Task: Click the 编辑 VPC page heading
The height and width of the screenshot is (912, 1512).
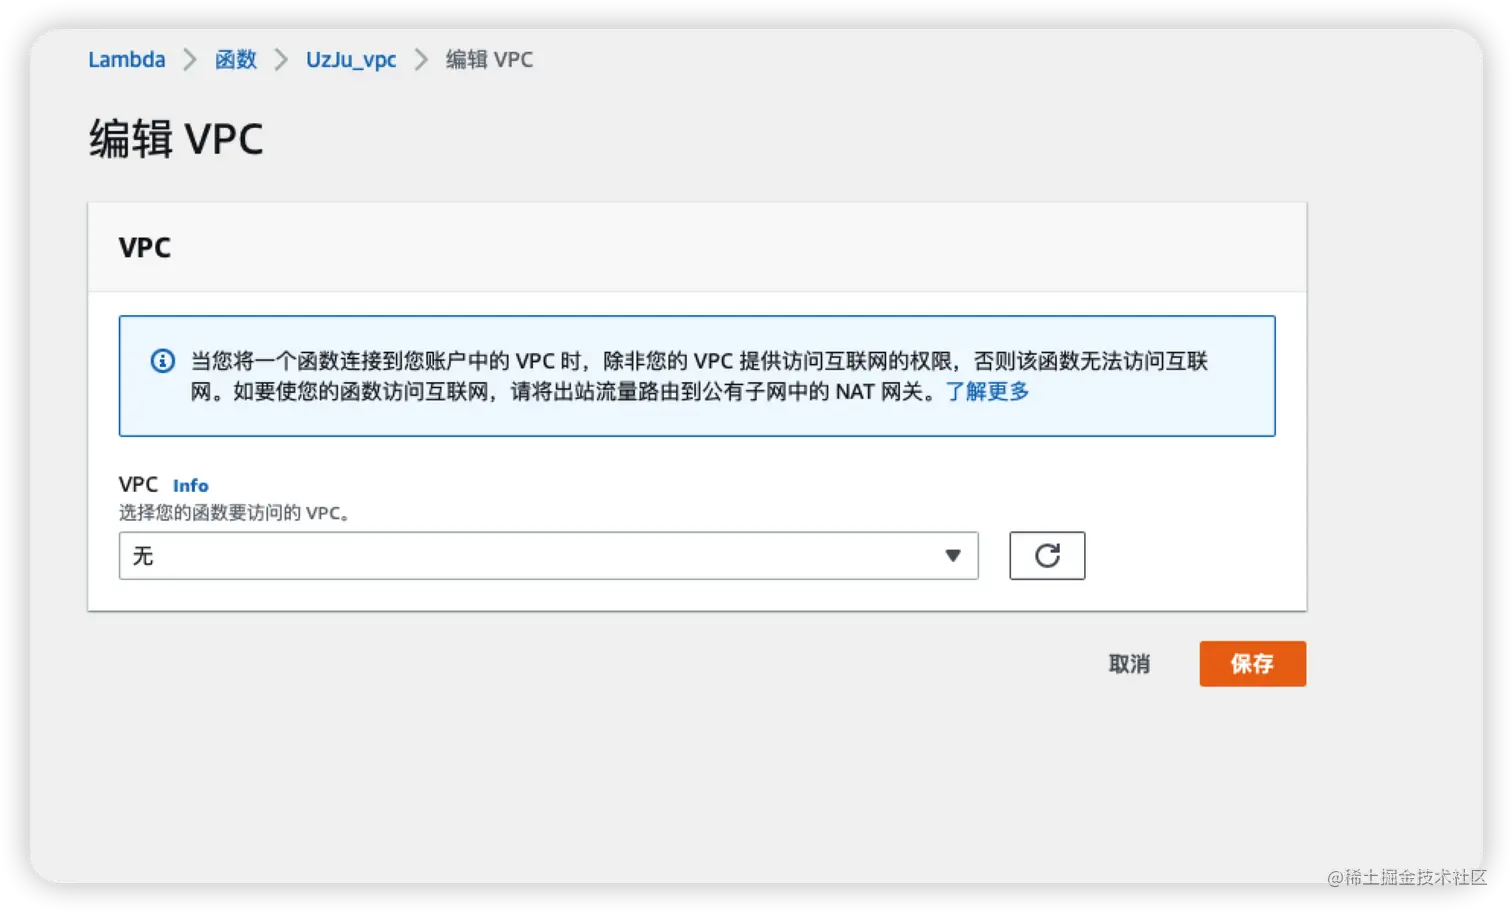Action: [176, 138]
